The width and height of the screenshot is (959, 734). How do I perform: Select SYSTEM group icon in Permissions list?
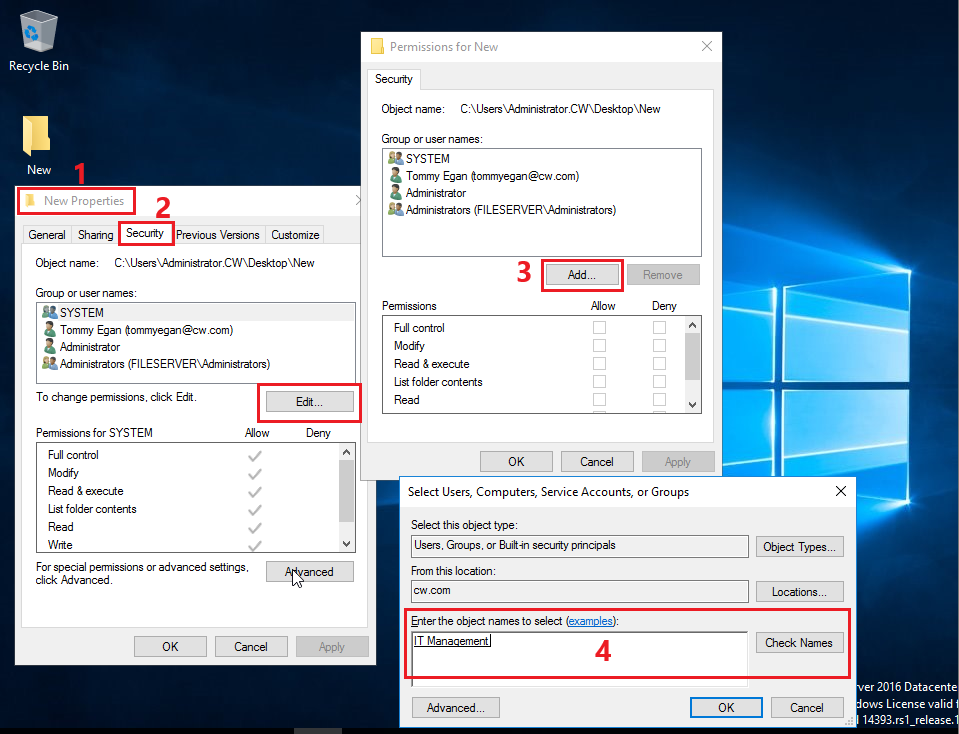tap(395, 158)
